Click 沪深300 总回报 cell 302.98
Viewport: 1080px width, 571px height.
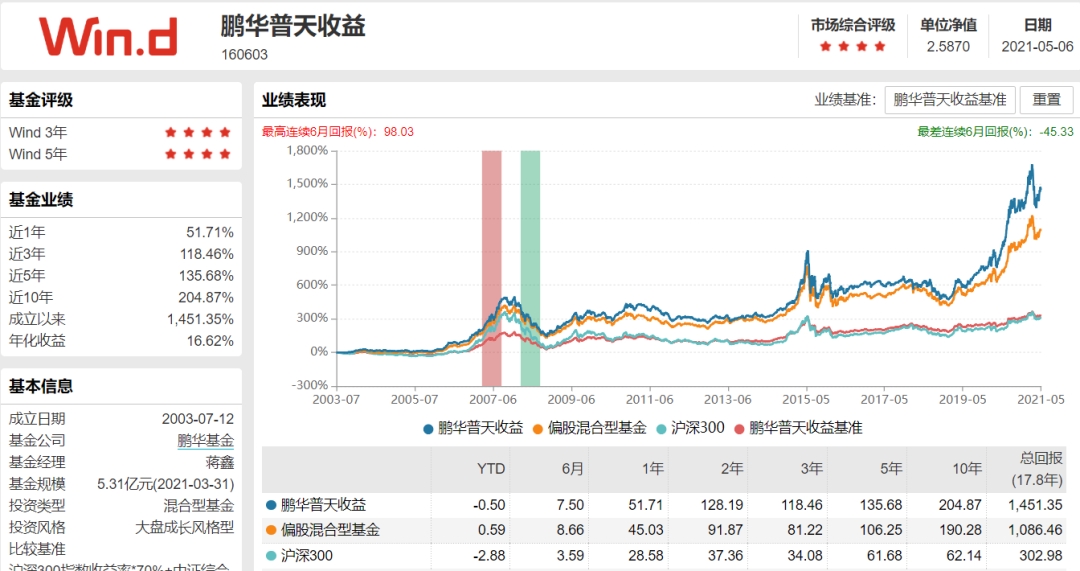click(1041, 556)
